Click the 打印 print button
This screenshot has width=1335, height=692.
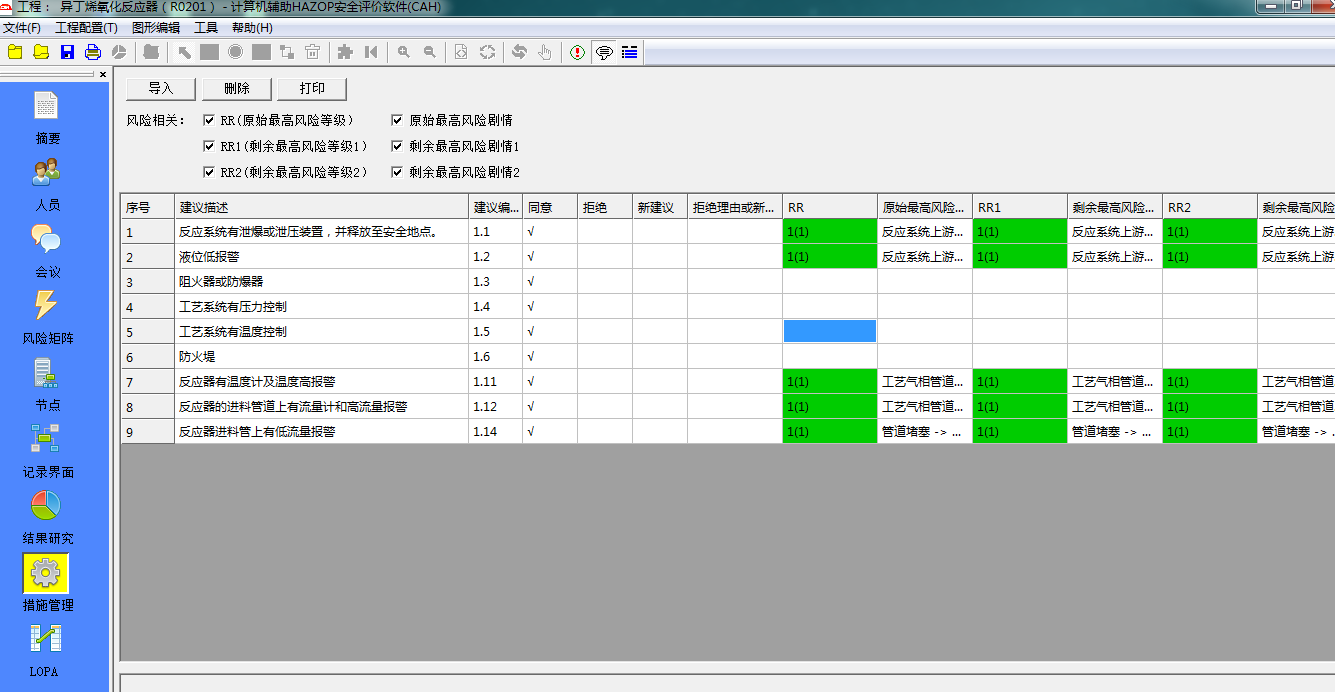click(312, 89)
